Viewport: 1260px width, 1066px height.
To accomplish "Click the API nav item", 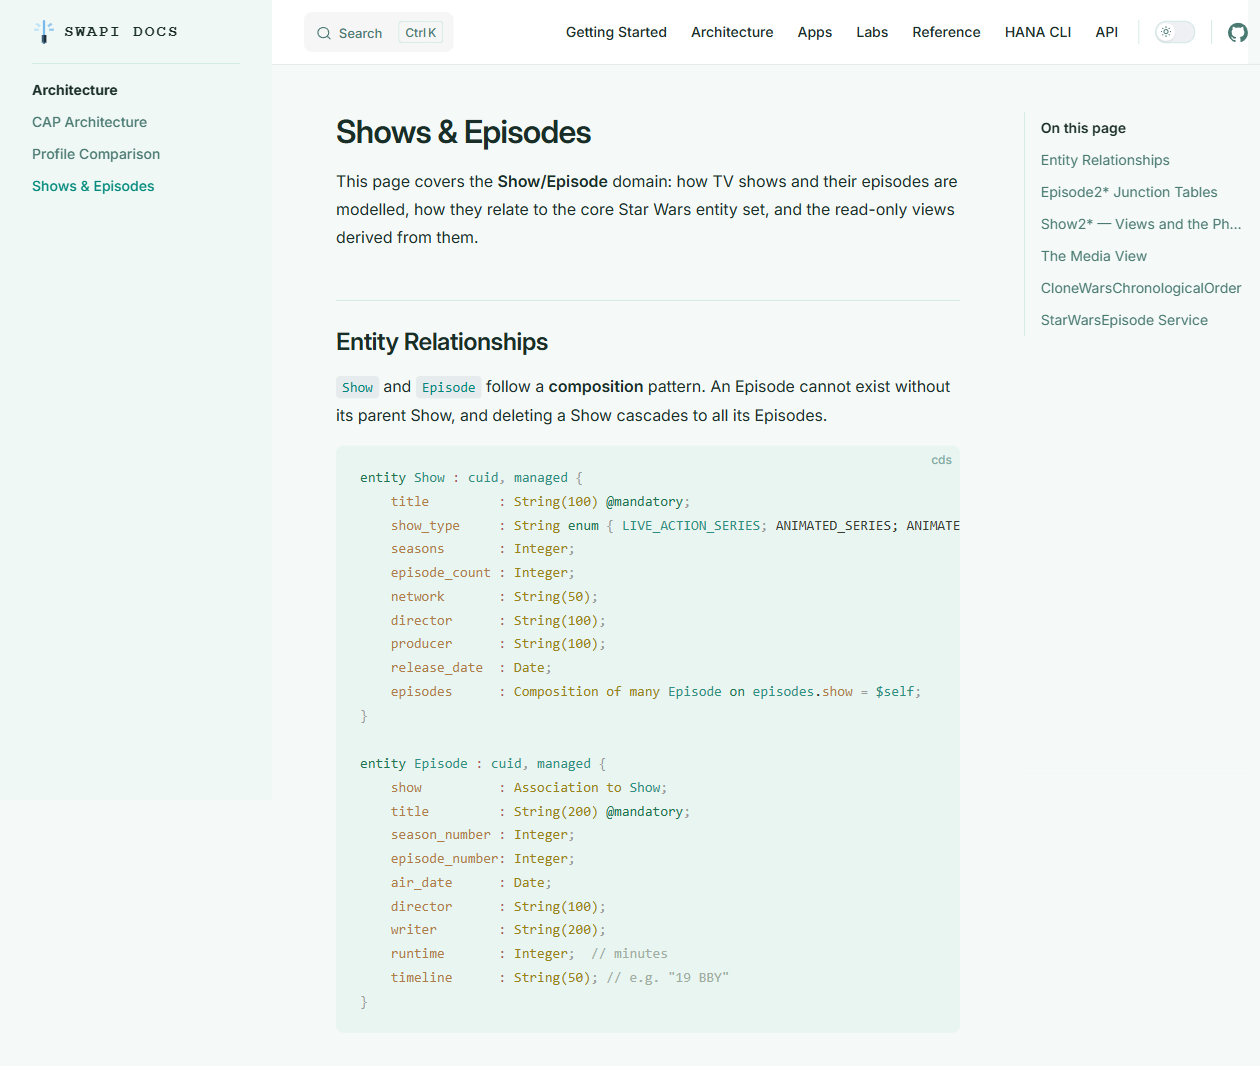I will point(1106,32).
